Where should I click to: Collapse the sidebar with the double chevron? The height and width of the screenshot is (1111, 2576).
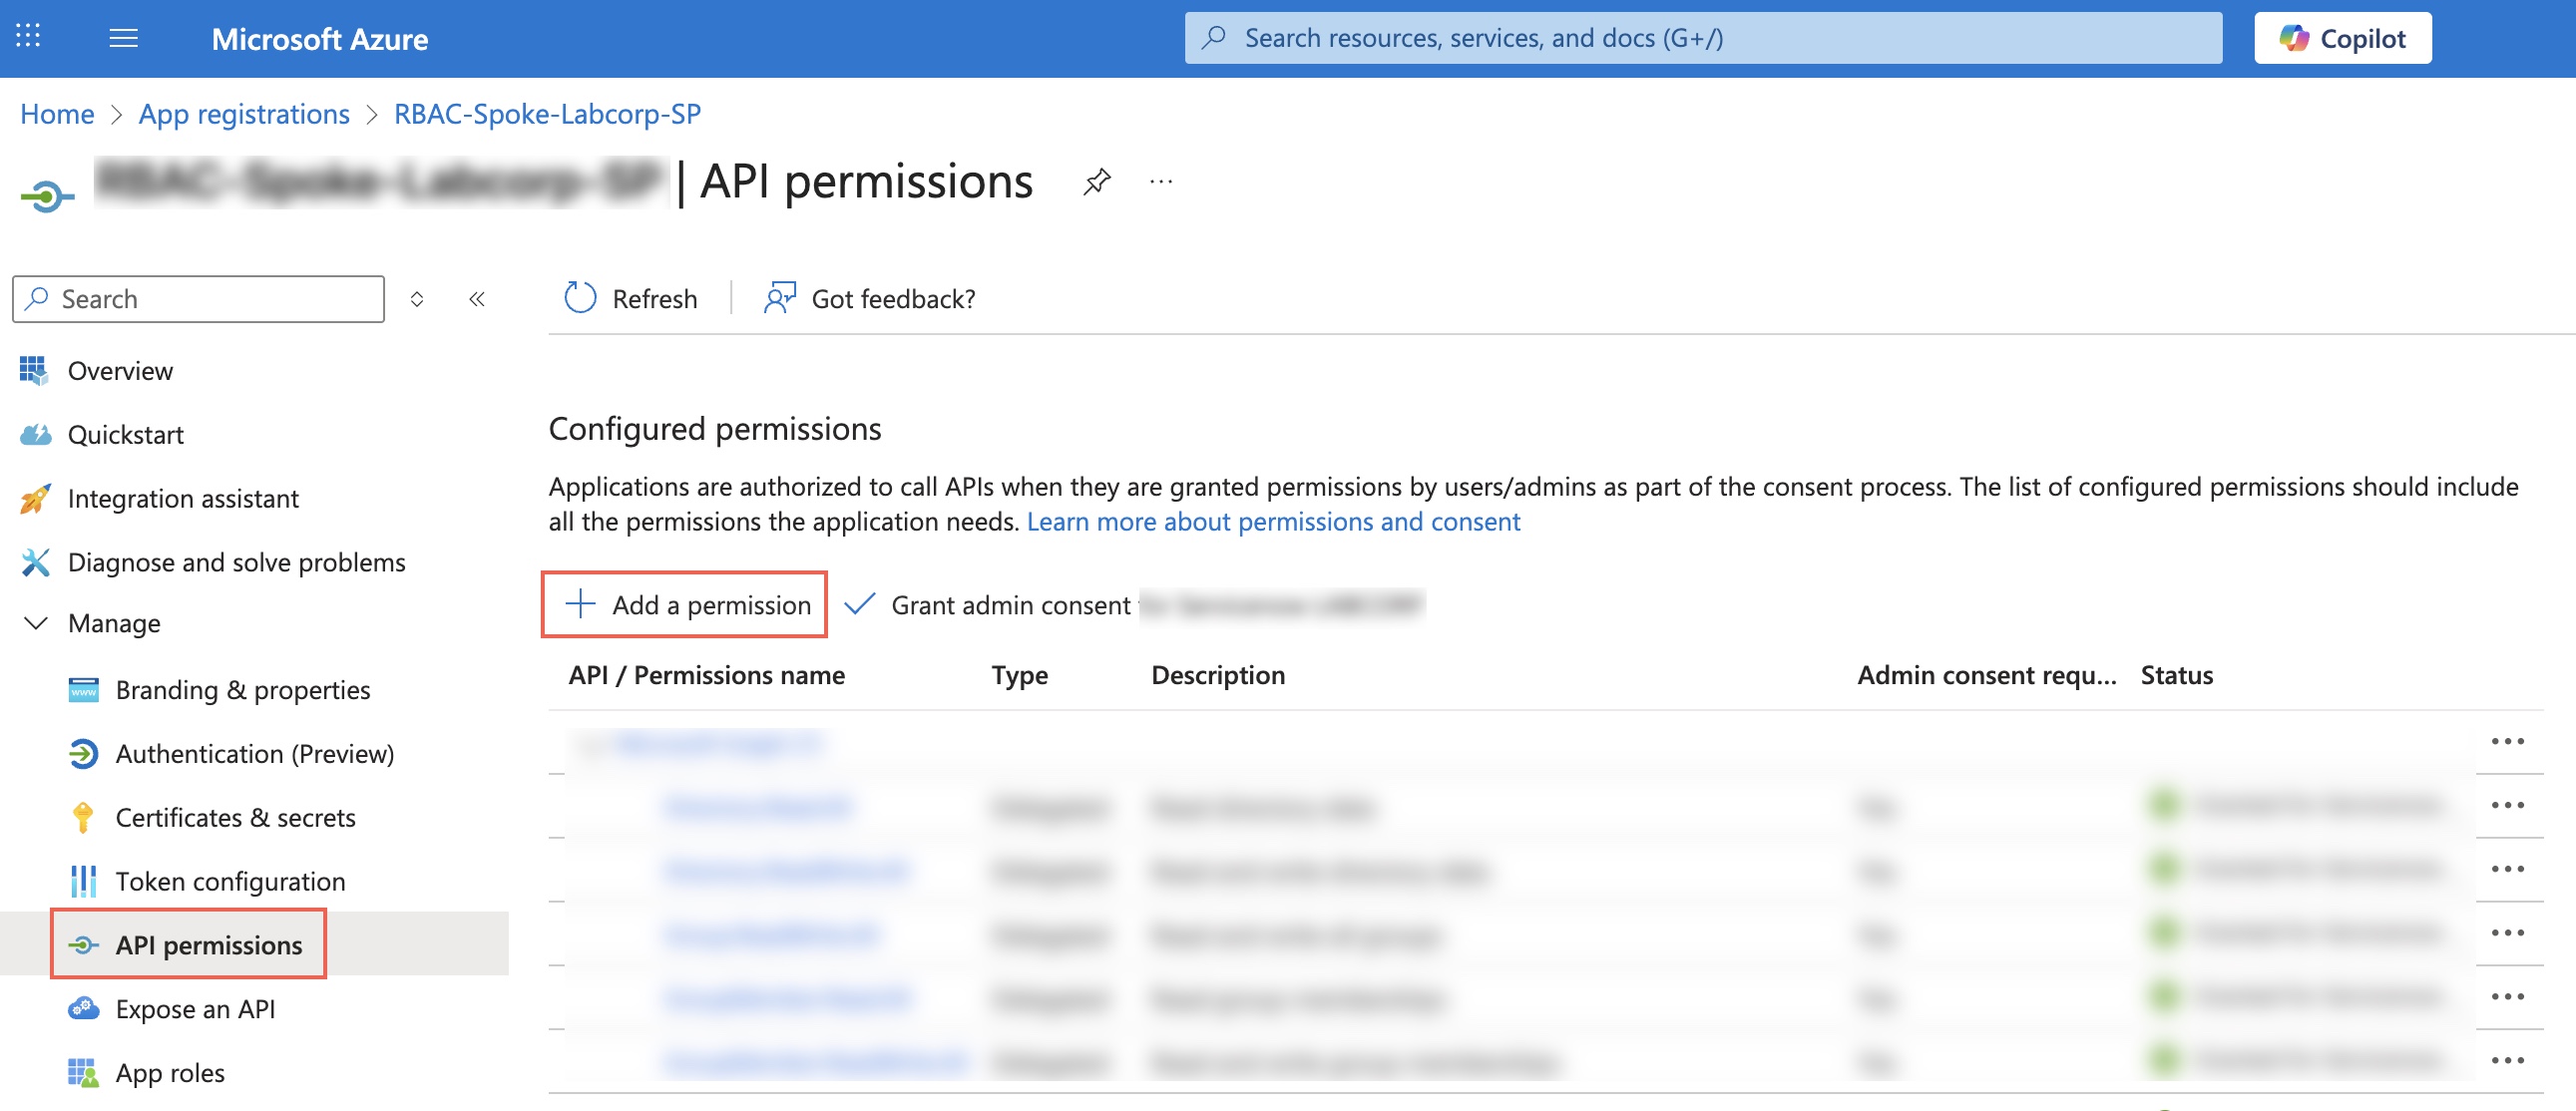pyautogui.click(x=477, y=299)
